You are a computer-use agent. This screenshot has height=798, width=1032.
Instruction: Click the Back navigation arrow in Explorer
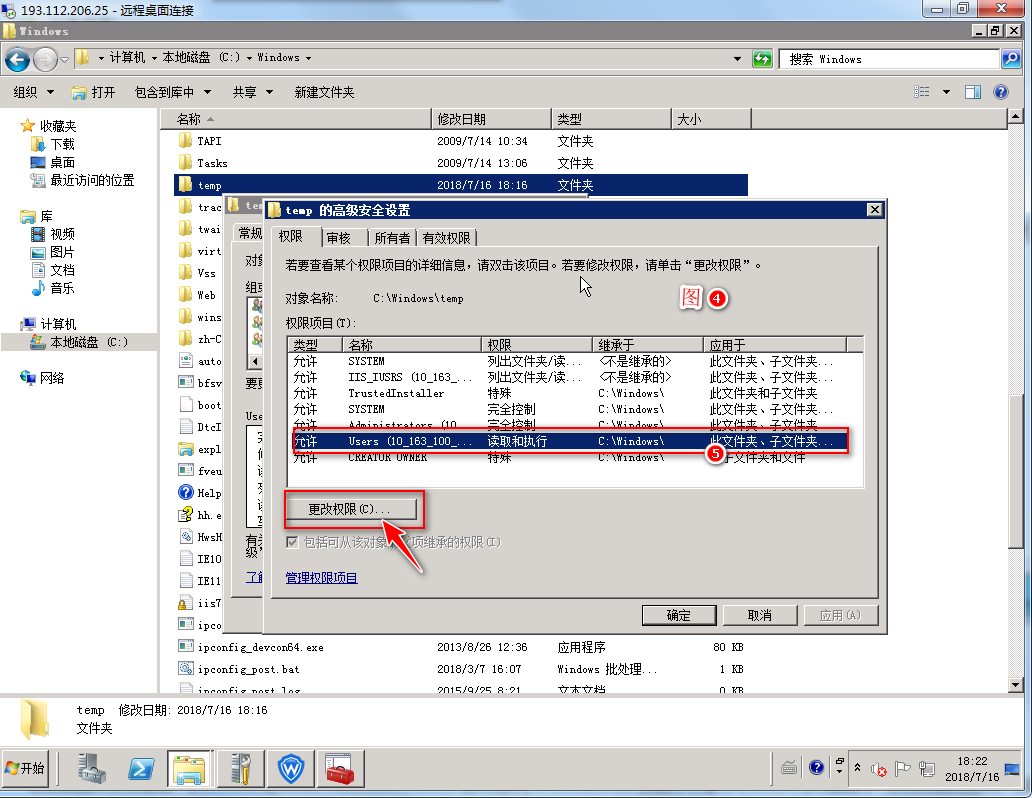[x=17, y=59]
